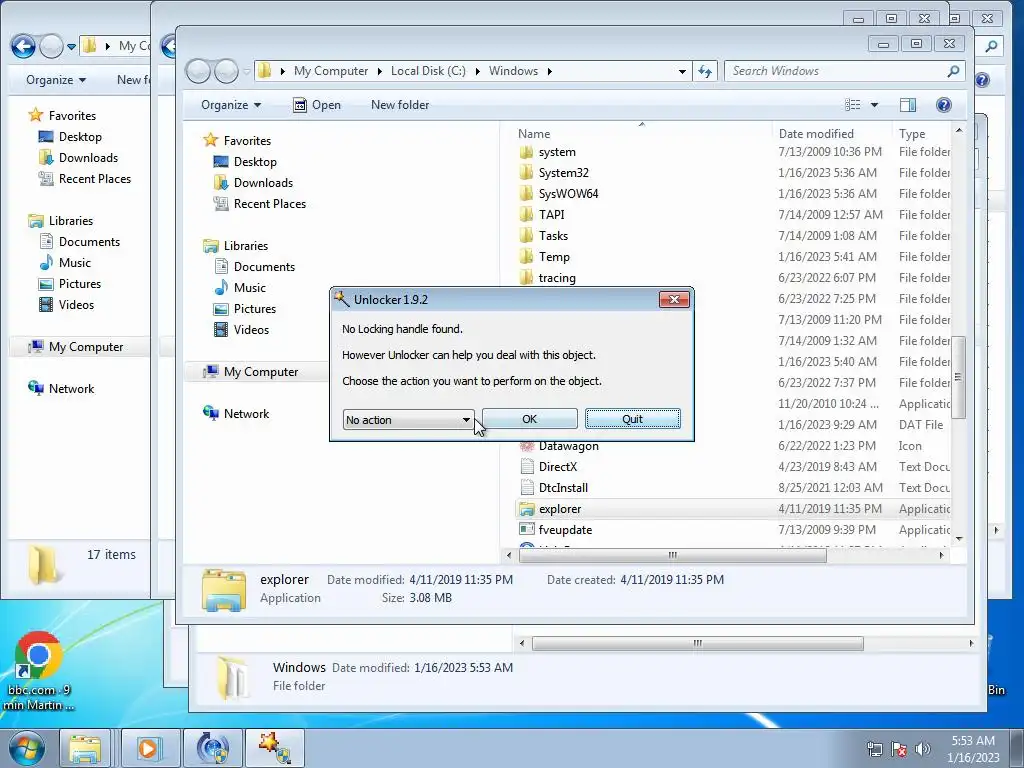Screen dimensions: 1024x768
Task: Select the explorer application icon
Action: [x=527, y=509]
